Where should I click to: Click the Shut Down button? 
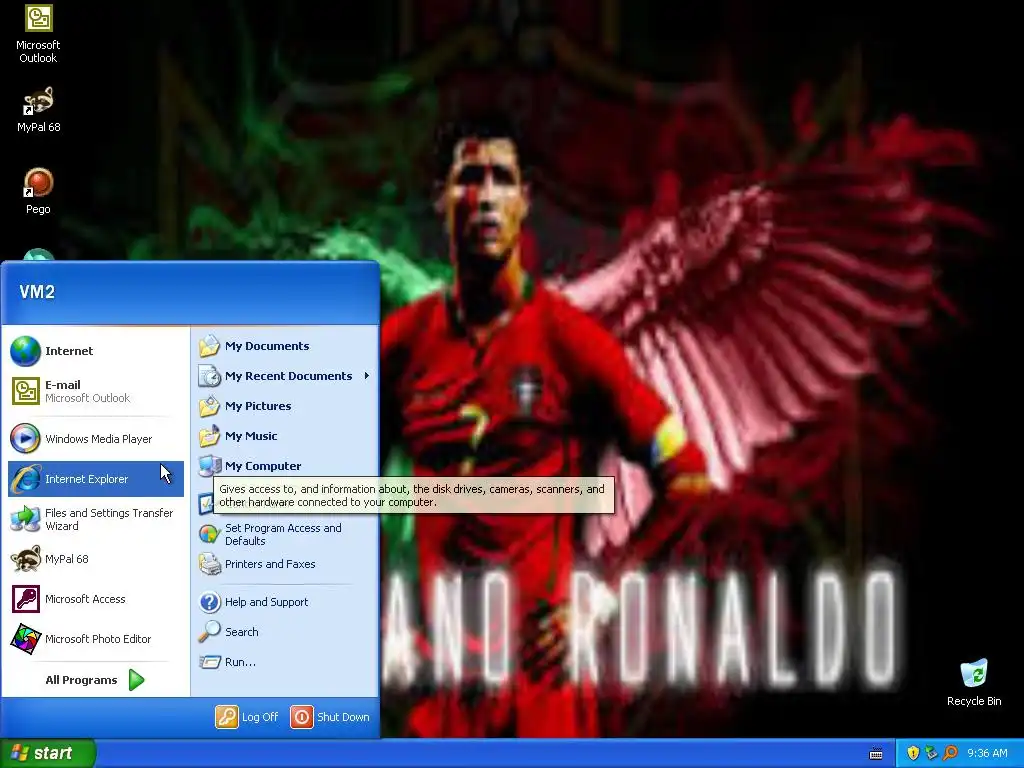330,717
